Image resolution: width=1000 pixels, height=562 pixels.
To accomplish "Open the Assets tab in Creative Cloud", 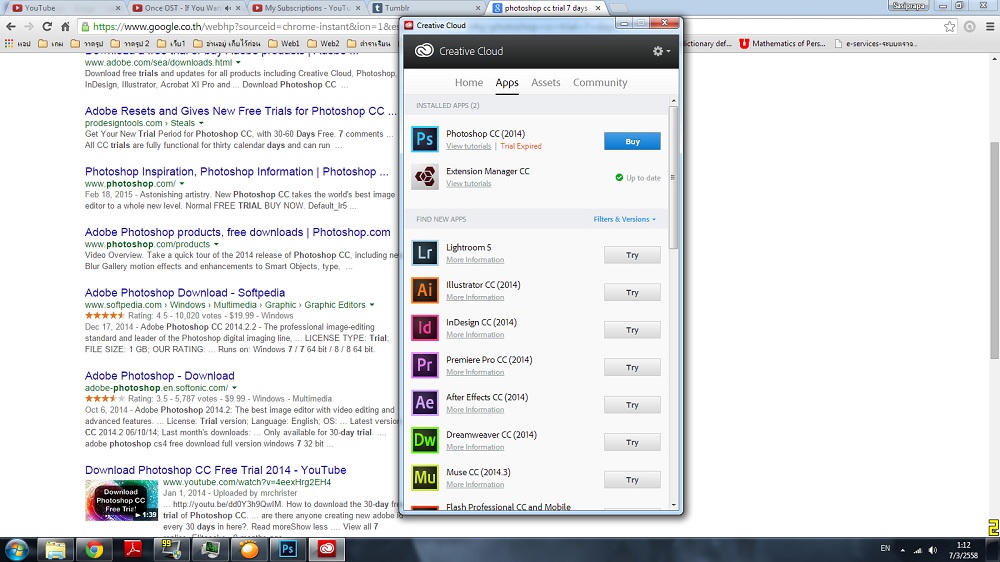I will tap(546, 82).
